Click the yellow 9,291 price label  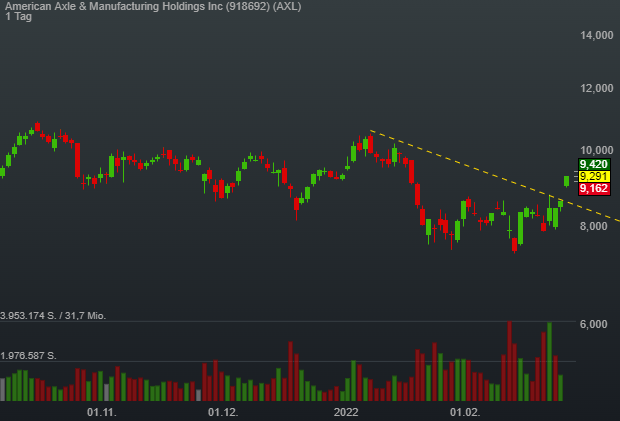coord(594,176)
